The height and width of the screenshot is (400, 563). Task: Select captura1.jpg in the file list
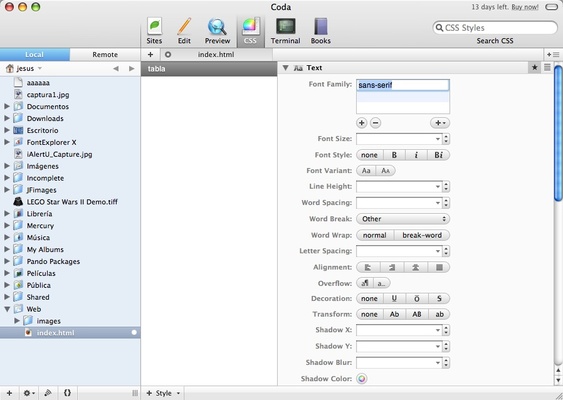[x=48, y=95]
